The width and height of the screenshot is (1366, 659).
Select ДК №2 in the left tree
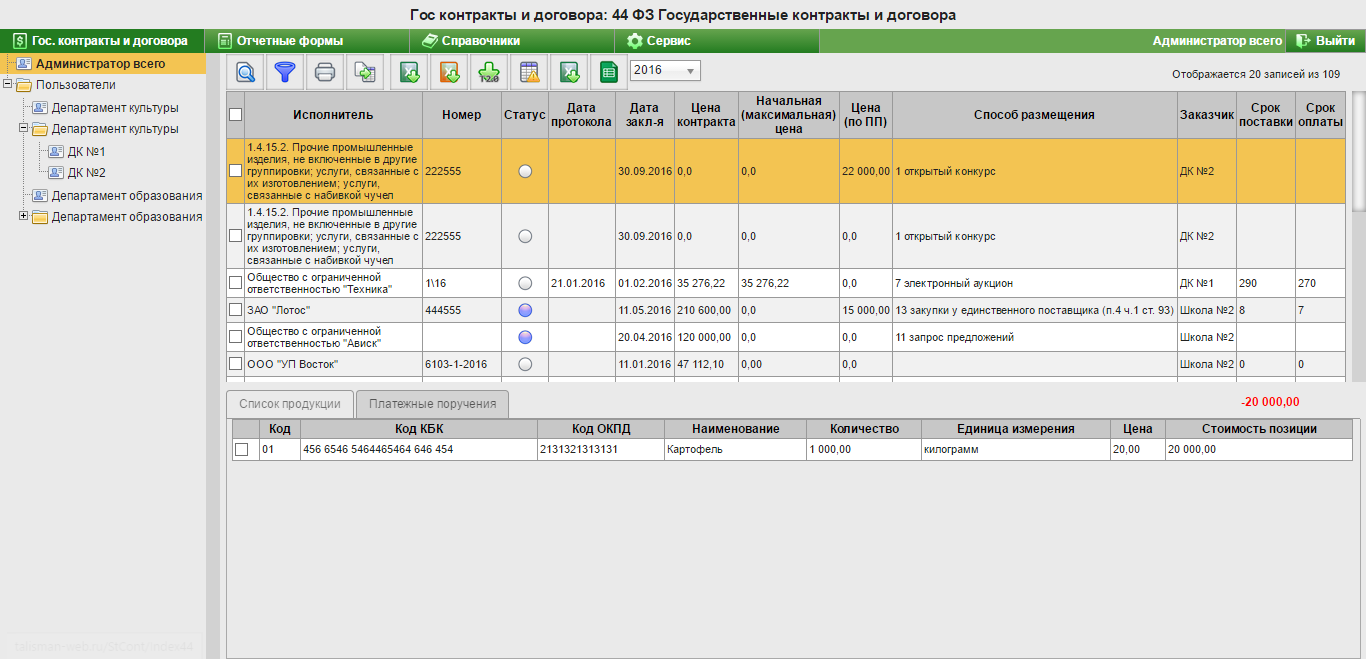[x=86, y=172]
